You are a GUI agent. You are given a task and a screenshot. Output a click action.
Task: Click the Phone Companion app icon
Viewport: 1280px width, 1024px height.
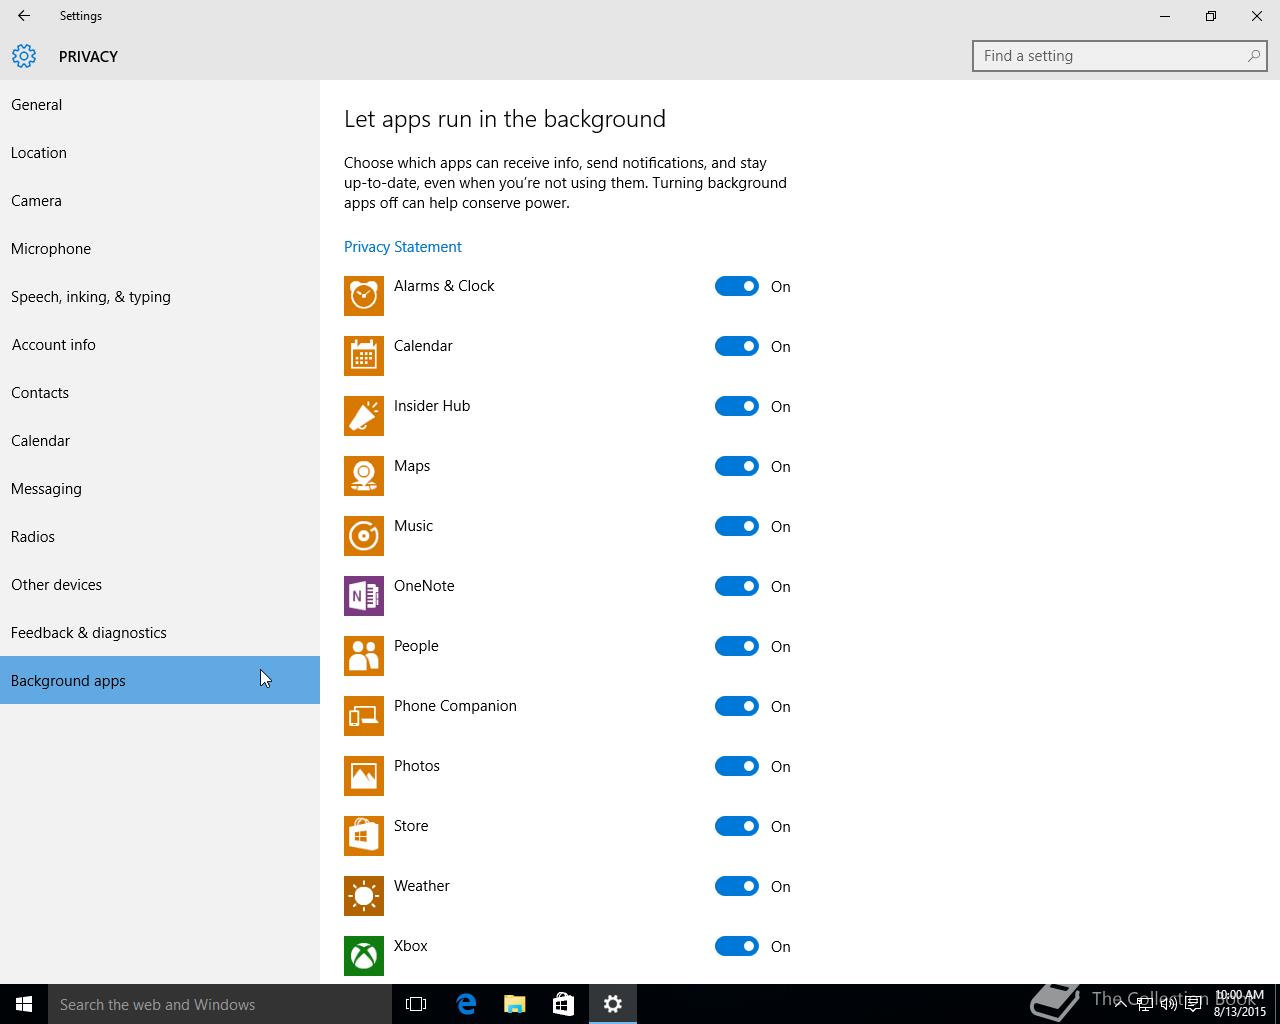point(364,716)
